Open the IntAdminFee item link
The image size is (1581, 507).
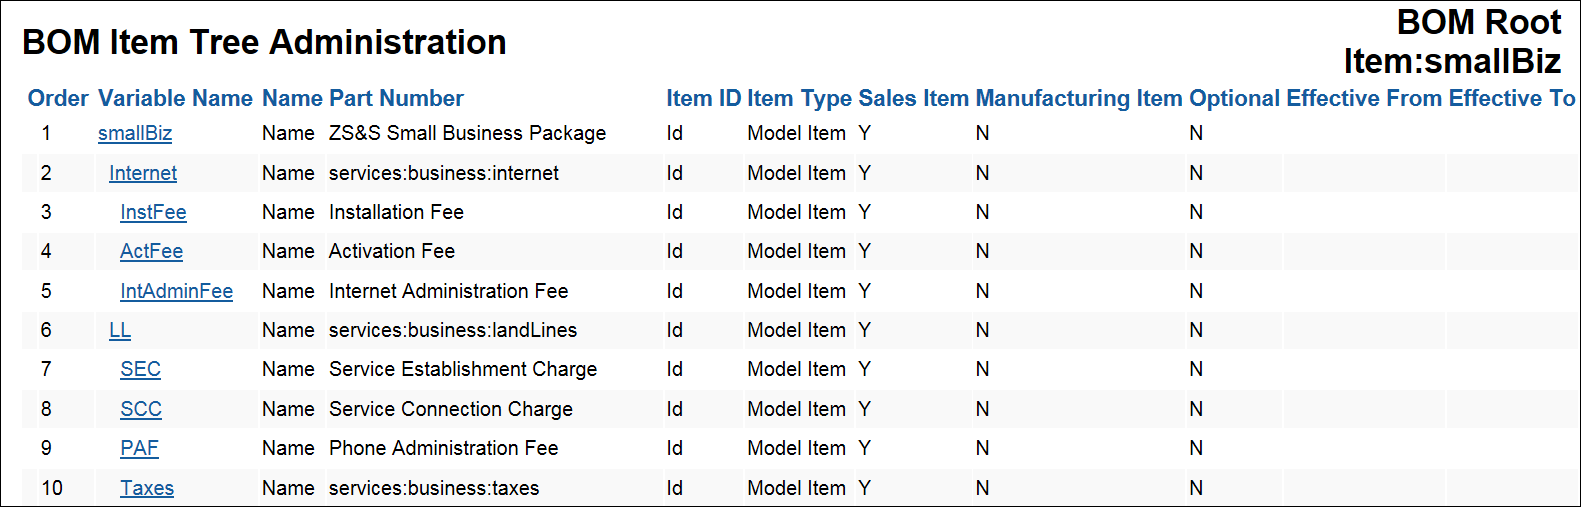point(176,291)
